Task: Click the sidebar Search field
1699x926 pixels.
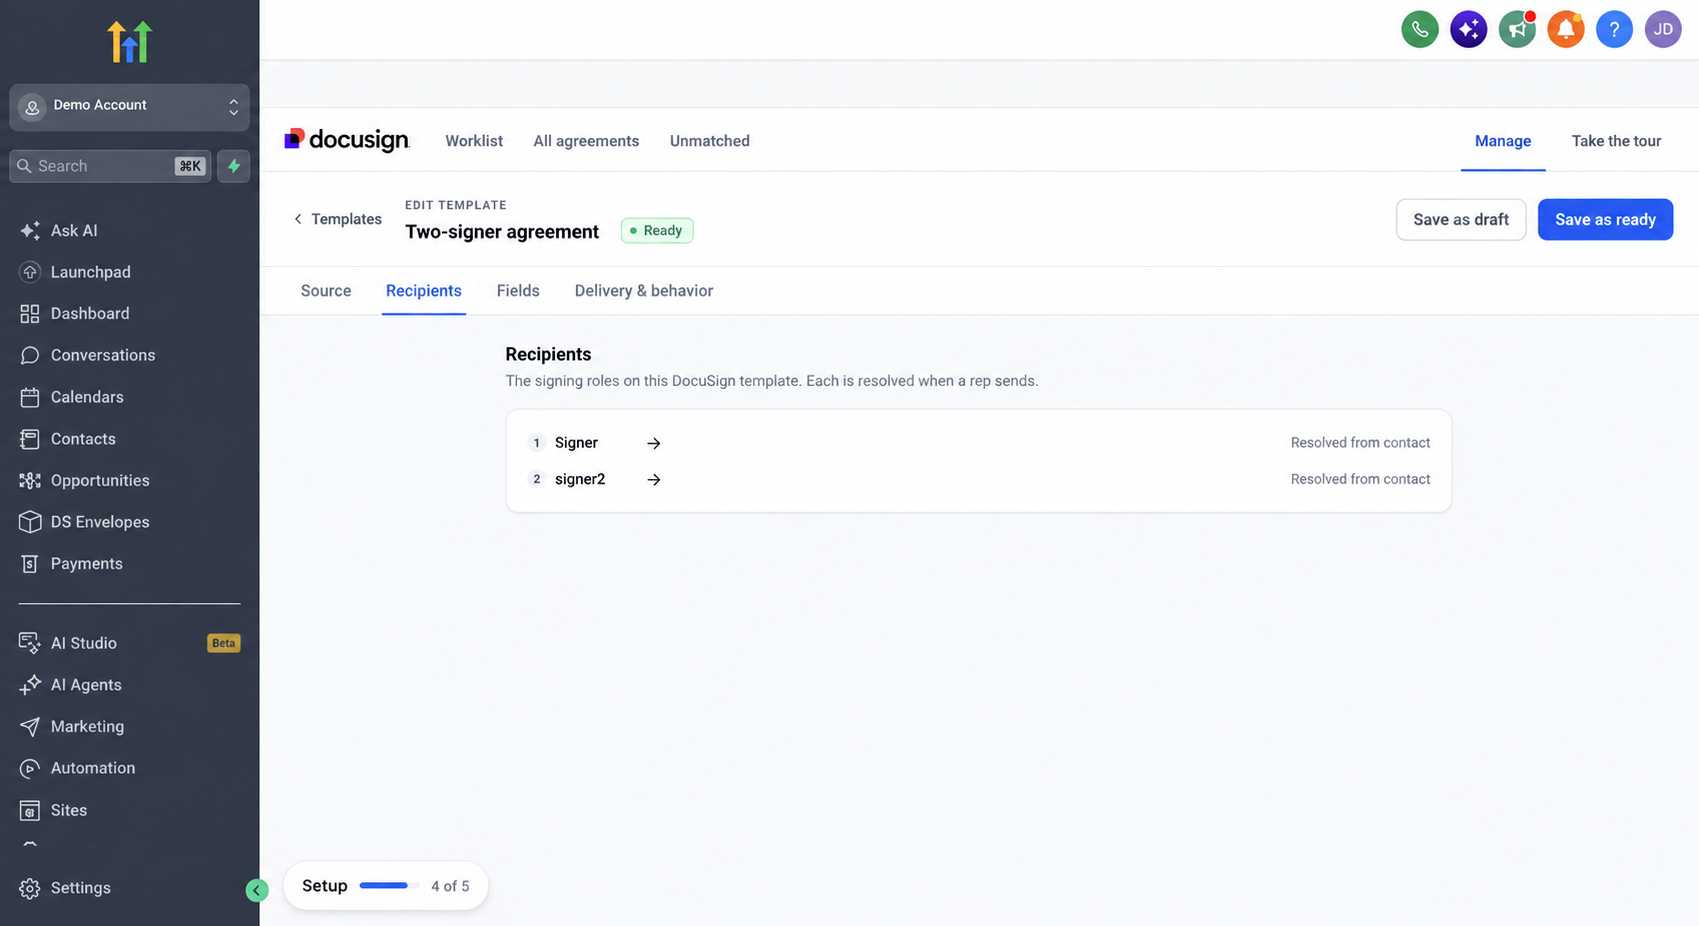Action: point(110,166)
